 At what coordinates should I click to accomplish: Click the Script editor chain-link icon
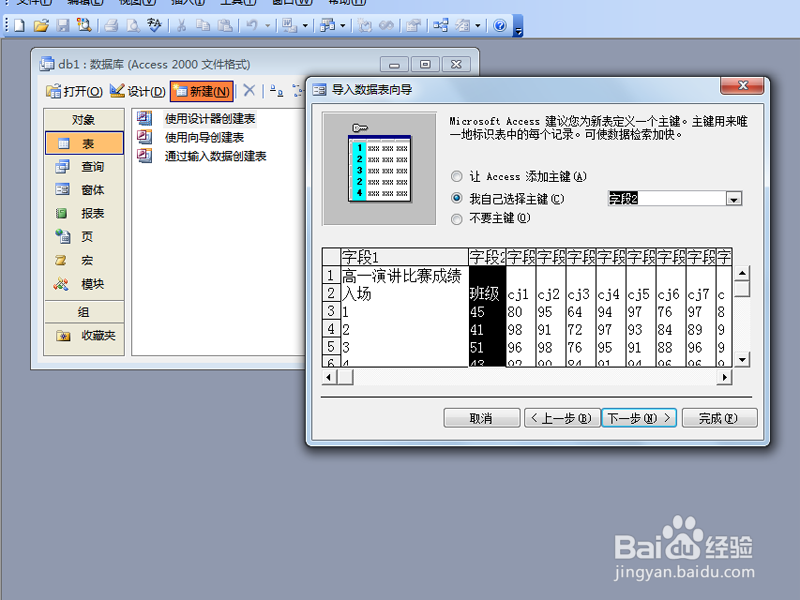pyautogui.click(x=386, y=25)
